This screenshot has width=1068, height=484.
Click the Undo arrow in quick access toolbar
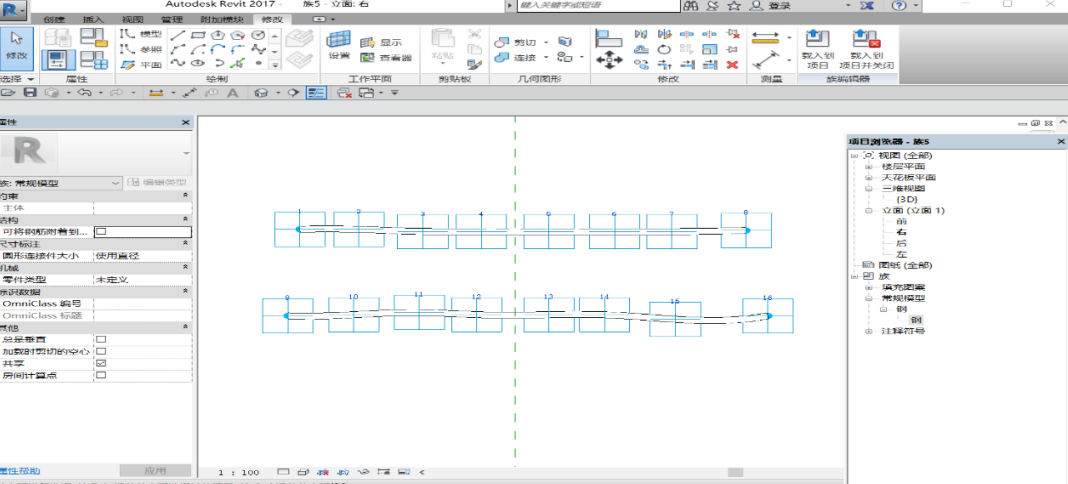click(84, 93)
